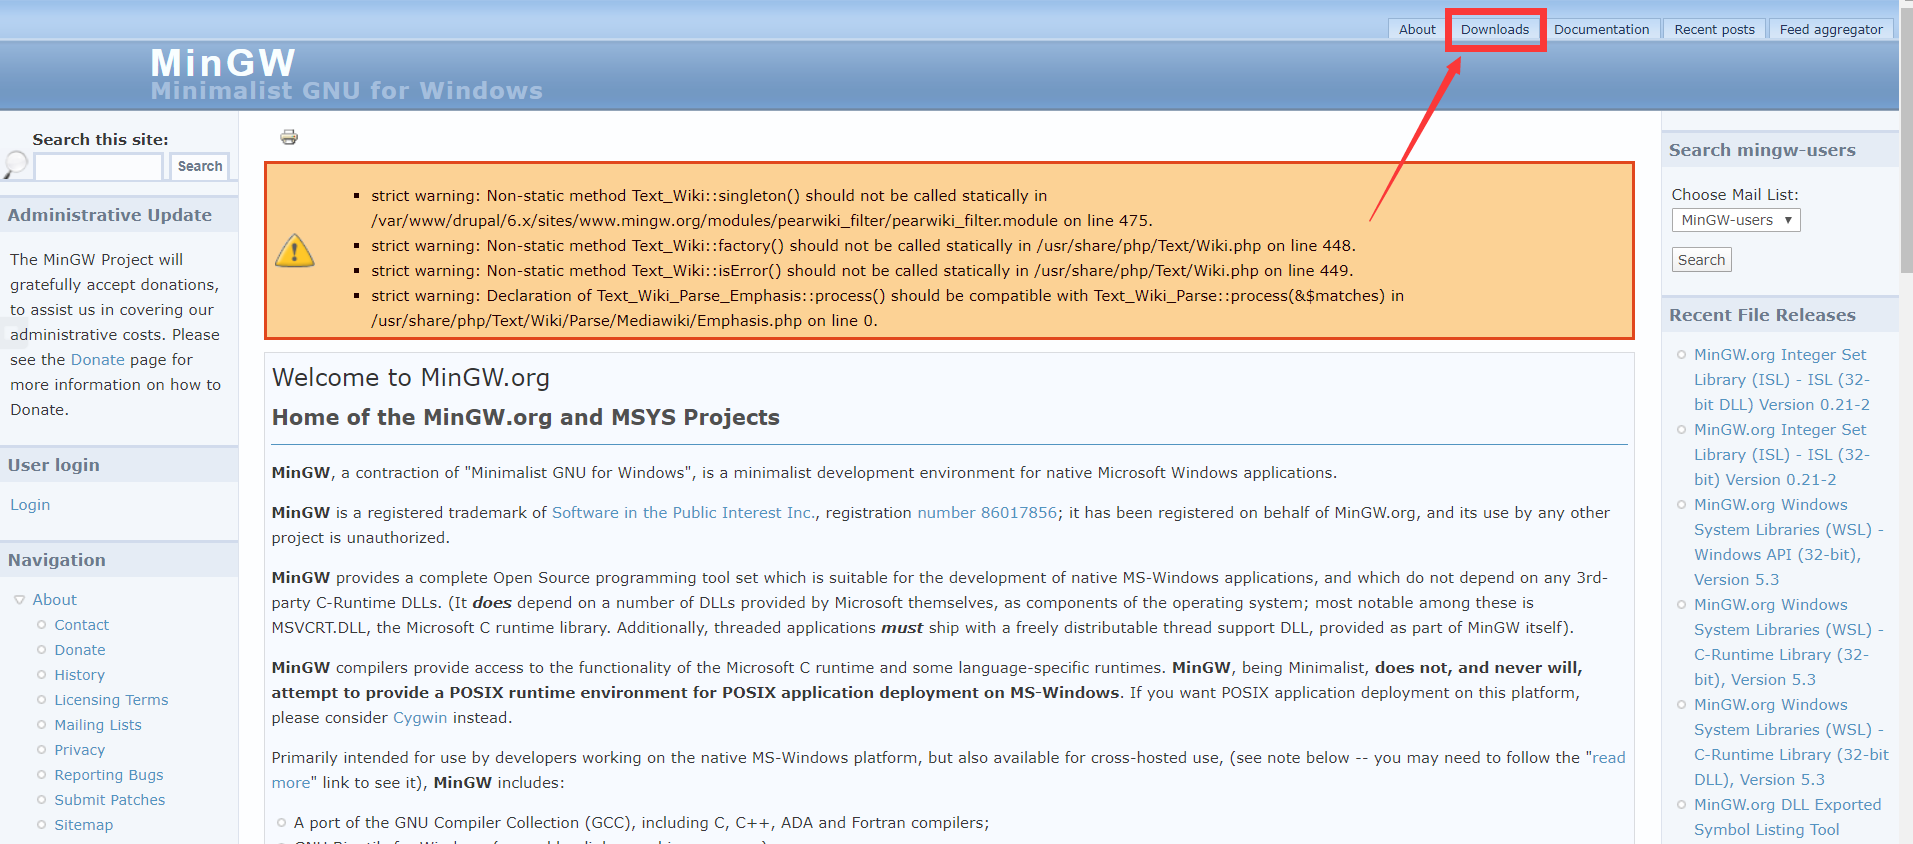Screen dimensions: 1913x844
Task: Open the Mailing Lists link
Action: point(98,724)
